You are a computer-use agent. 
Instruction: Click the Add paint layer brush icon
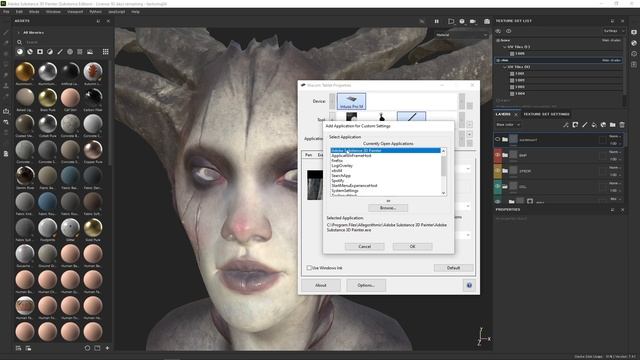coord(584,125)
